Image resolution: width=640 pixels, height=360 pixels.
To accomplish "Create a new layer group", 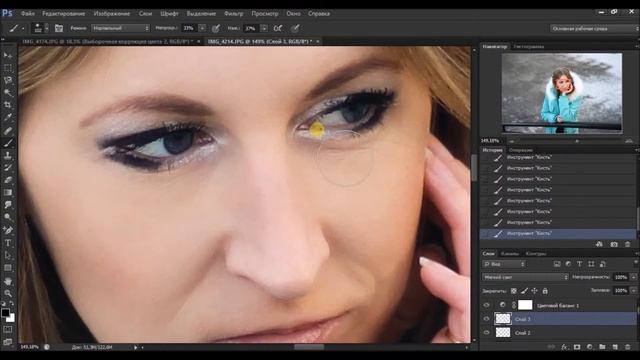I will [x=602, y=347].
